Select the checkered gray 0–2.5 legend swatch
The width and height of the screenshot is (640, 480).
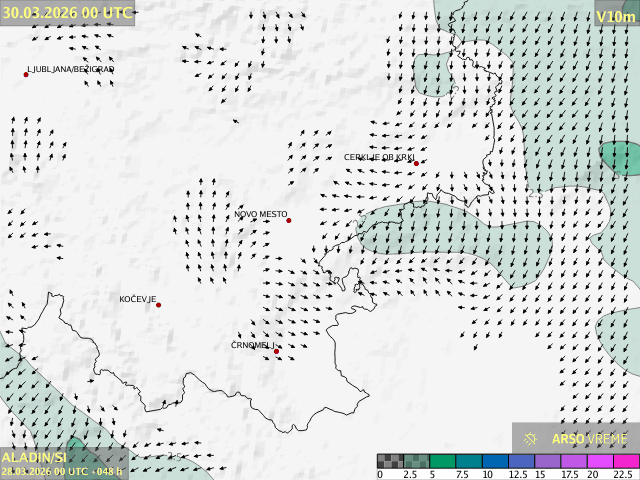[390, 461]
